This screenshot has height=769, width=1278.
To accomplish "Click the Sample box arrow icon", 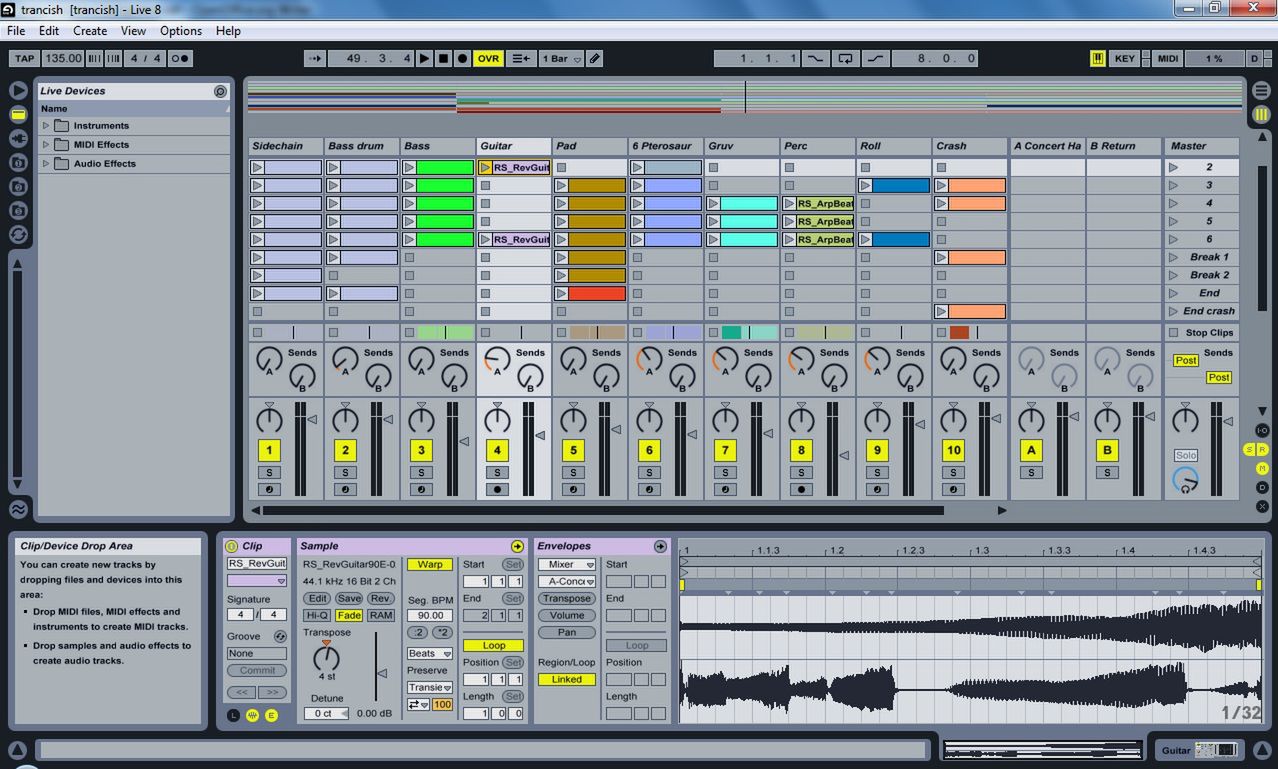I will pos(517,546).
